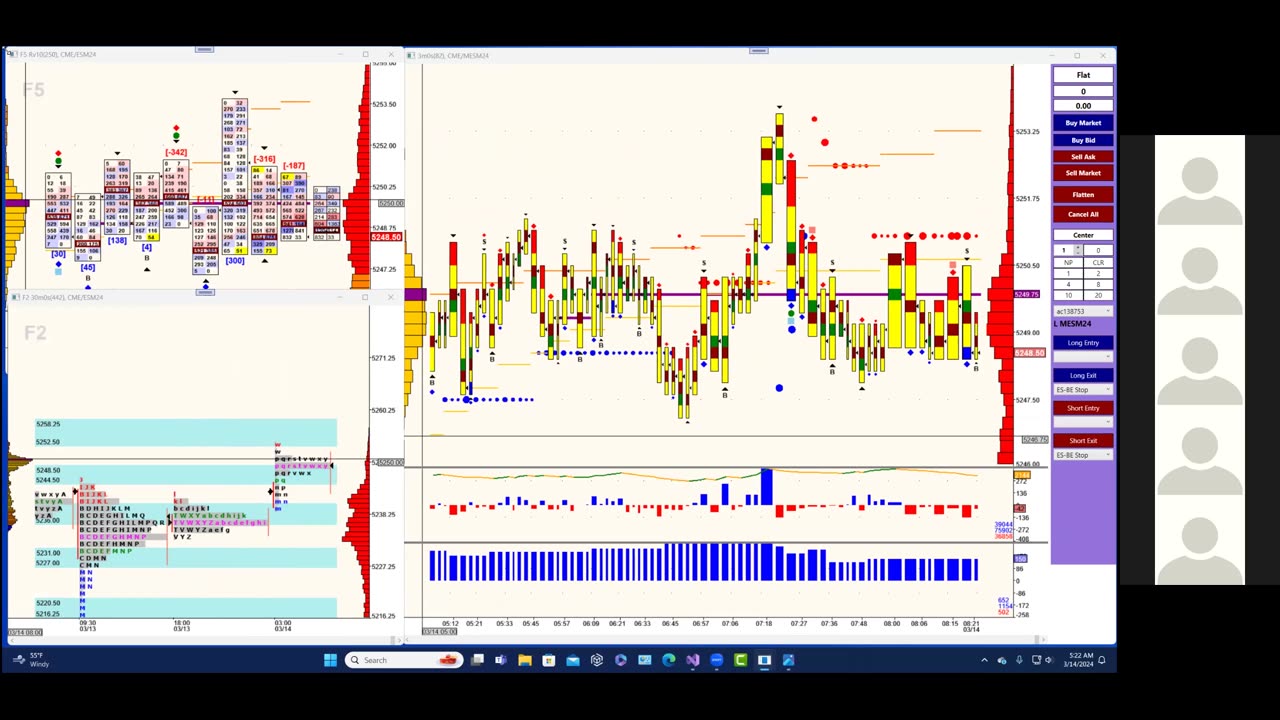Click the Center button in the order panel
The image size is (1280, 720).
[x=1083, y=235]
